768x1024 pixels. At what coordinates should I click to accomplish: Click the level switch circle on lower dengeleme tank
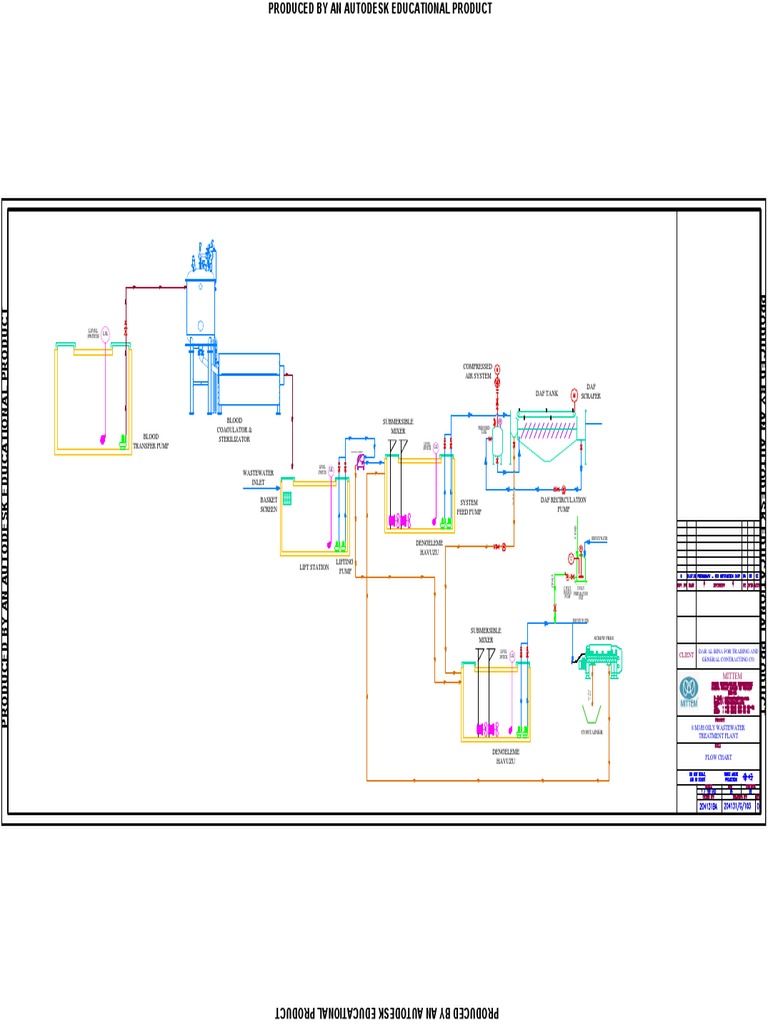point(512,654)
